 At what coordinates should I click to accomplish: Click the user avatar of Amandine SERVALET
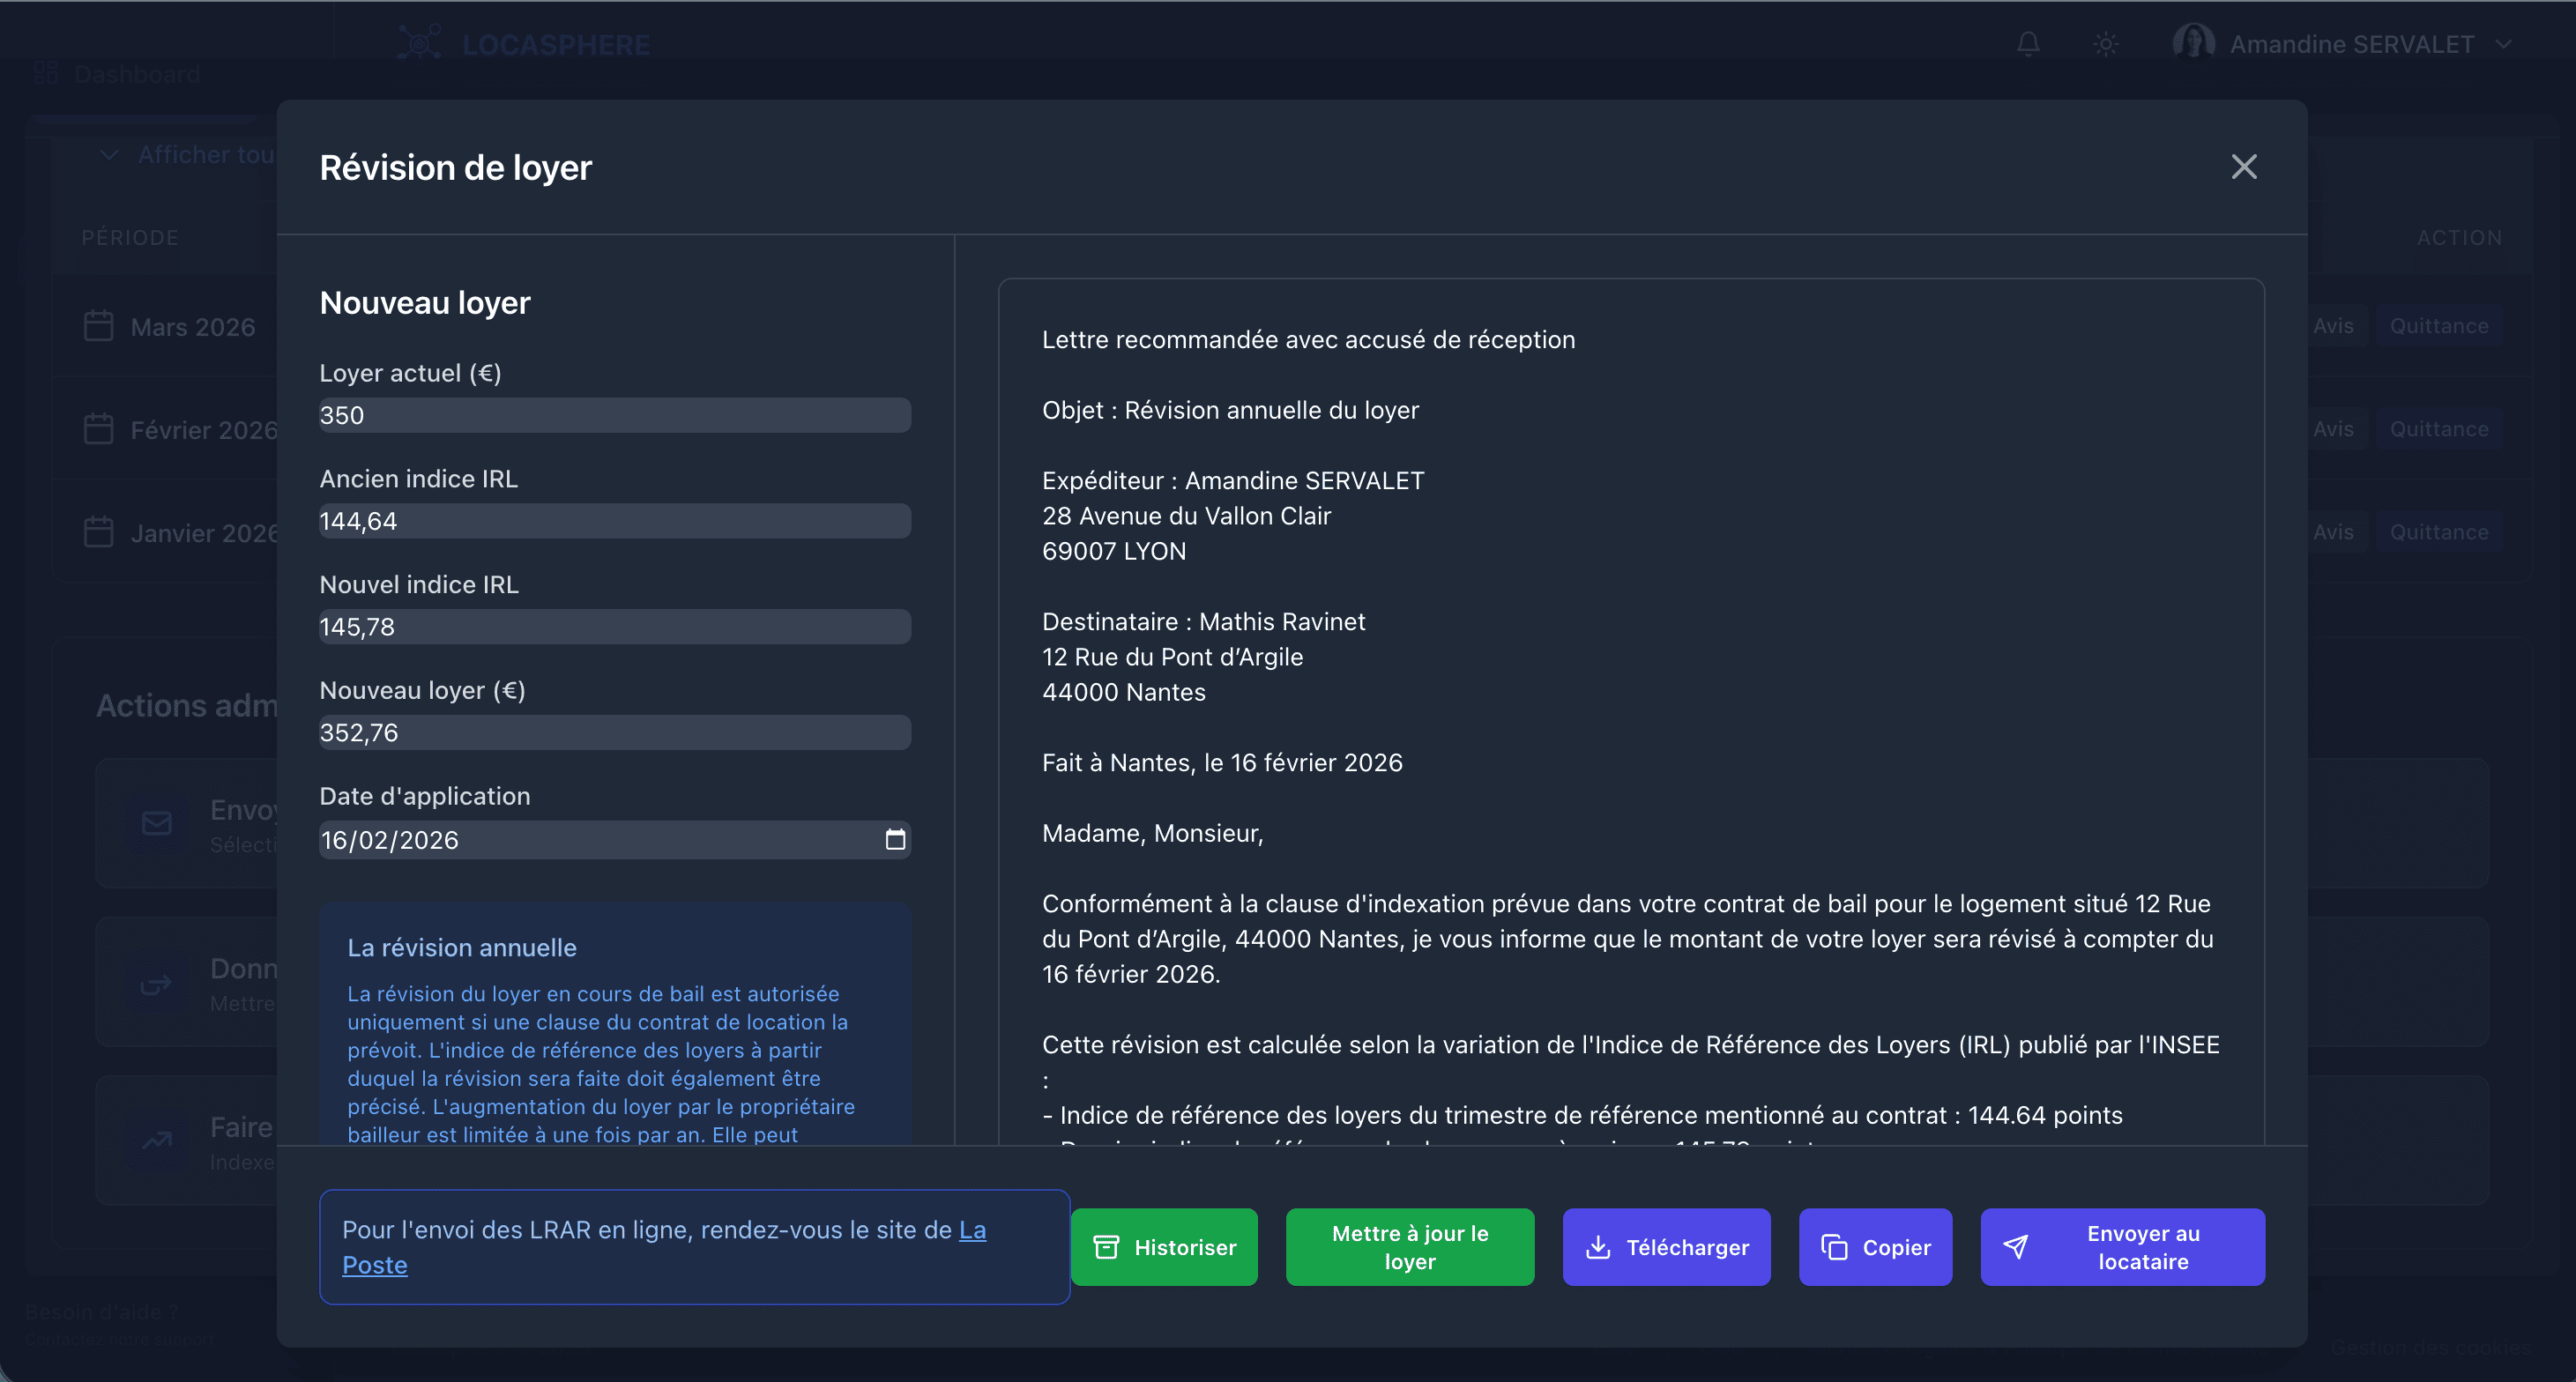2194,42
